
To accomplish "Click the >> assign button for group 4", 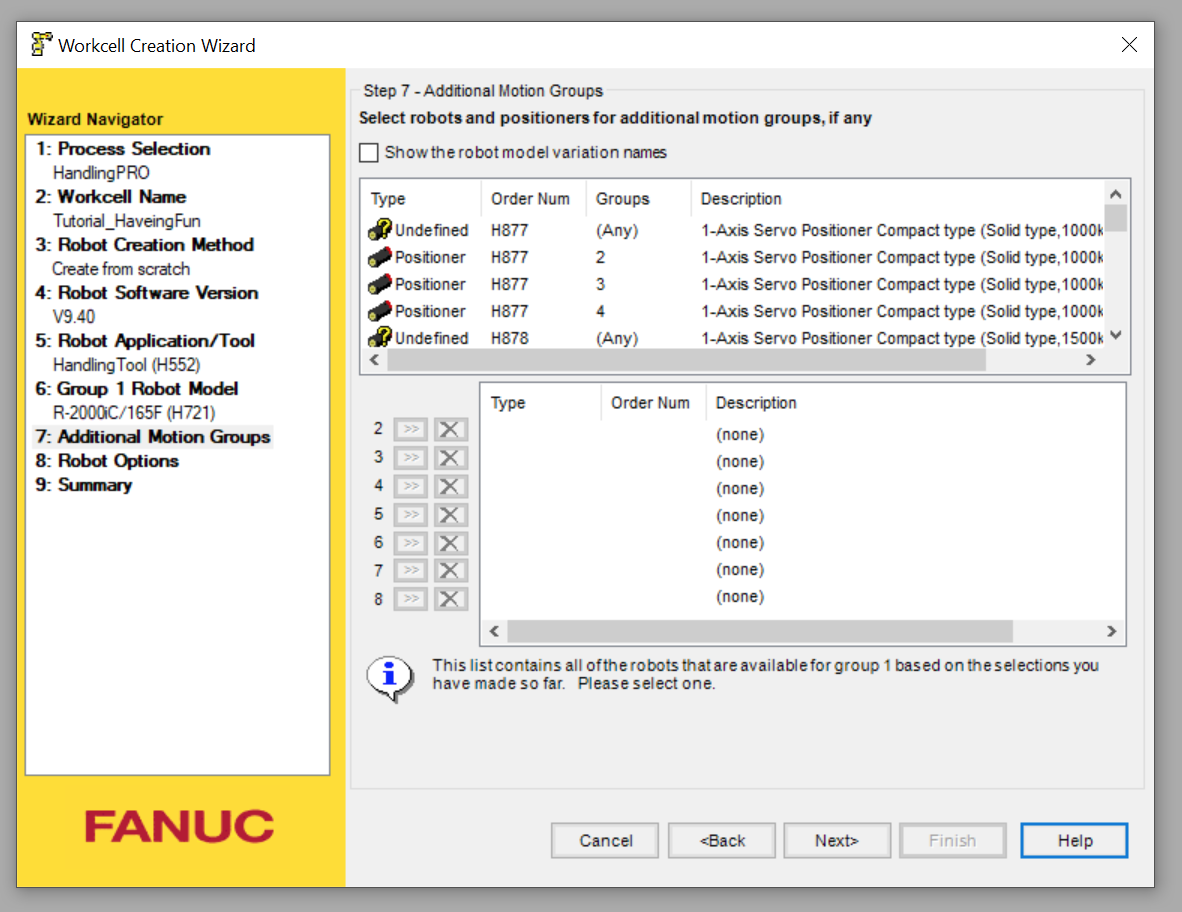I will pos(411,486).
